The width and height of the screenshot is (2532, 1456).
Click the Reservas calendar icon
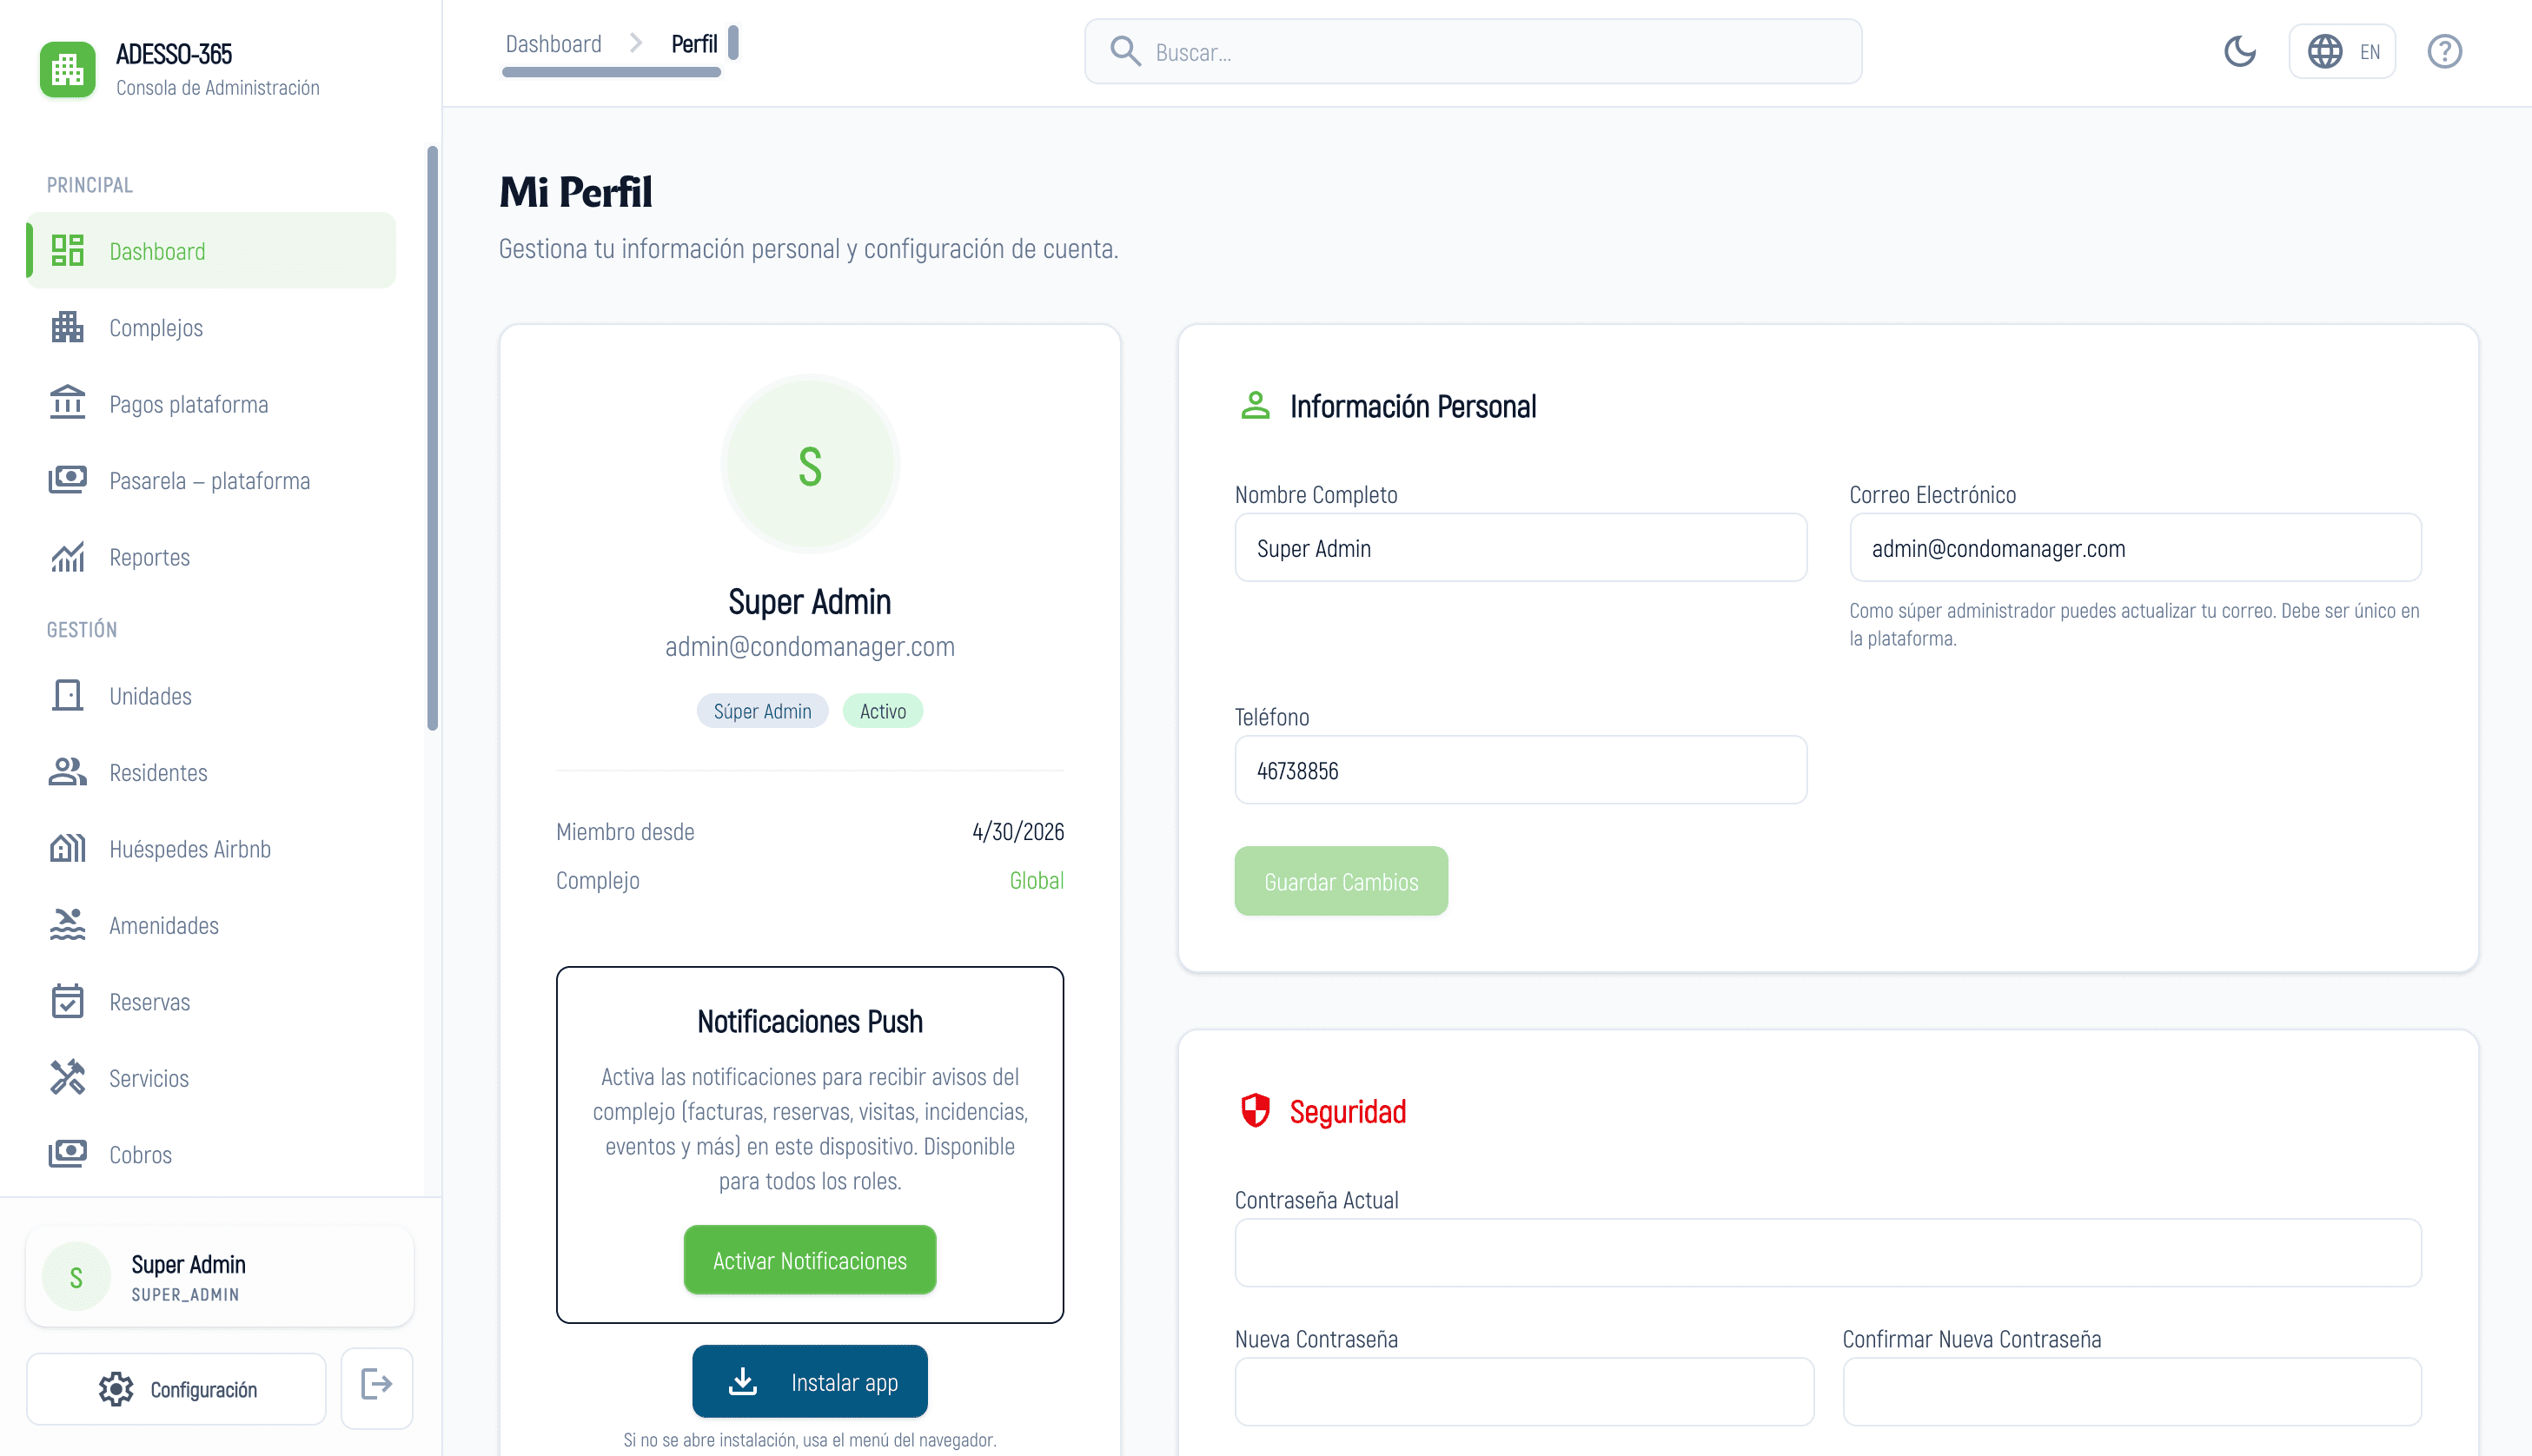coord(67,1001)
